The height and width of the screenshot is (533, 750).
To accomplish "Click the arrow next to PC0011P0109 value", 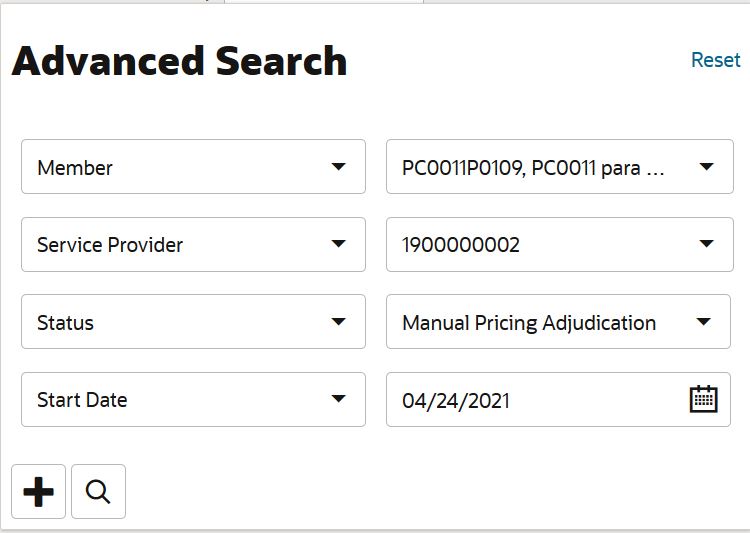I will tap(706, 167).
